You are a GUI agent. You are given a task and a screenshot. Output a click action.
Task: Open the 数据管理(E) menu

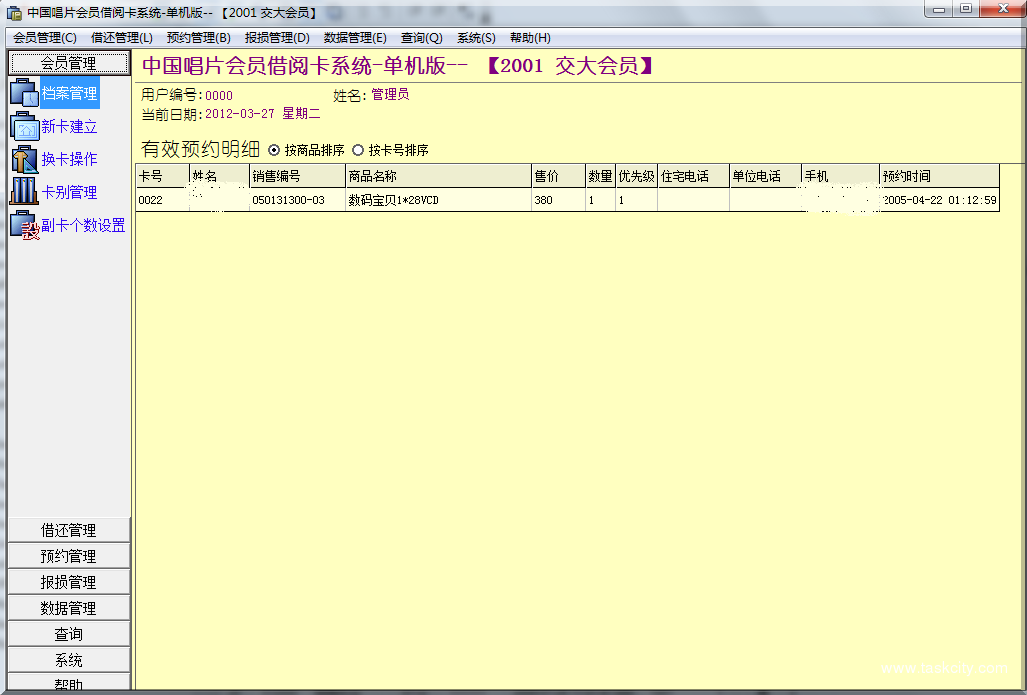355,38
